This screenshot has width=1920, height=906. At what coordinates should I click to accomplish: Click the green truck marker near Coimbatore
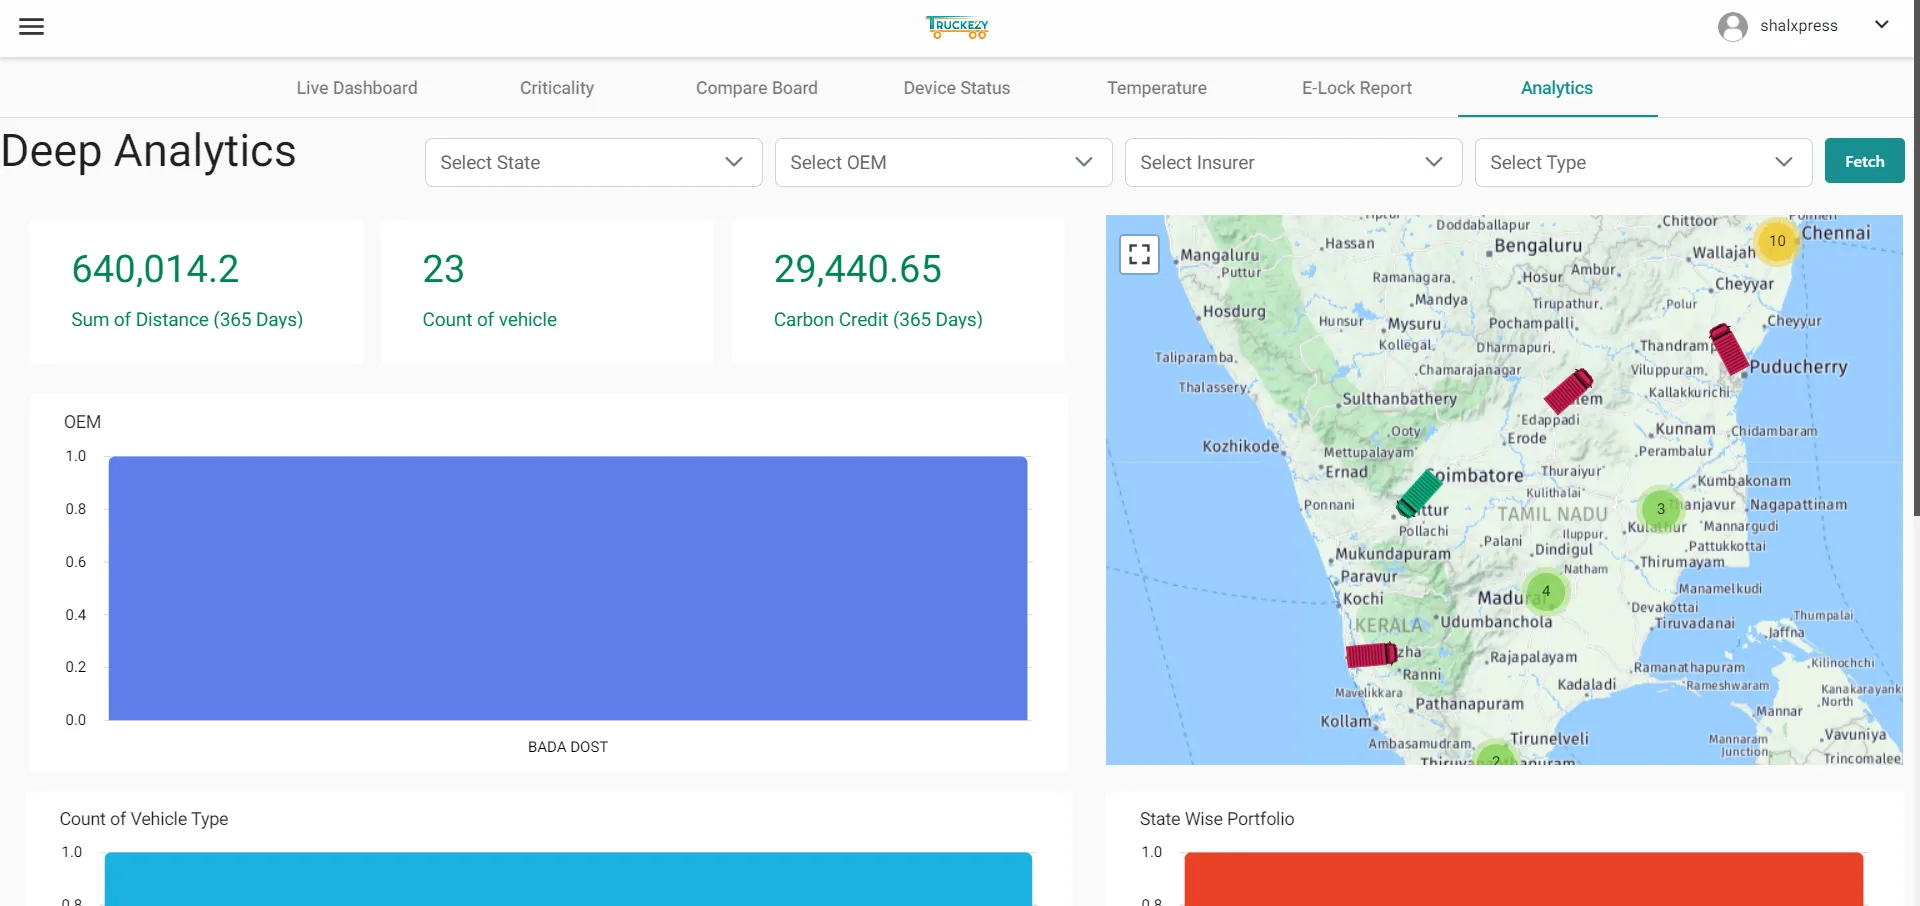[1420, 493]
